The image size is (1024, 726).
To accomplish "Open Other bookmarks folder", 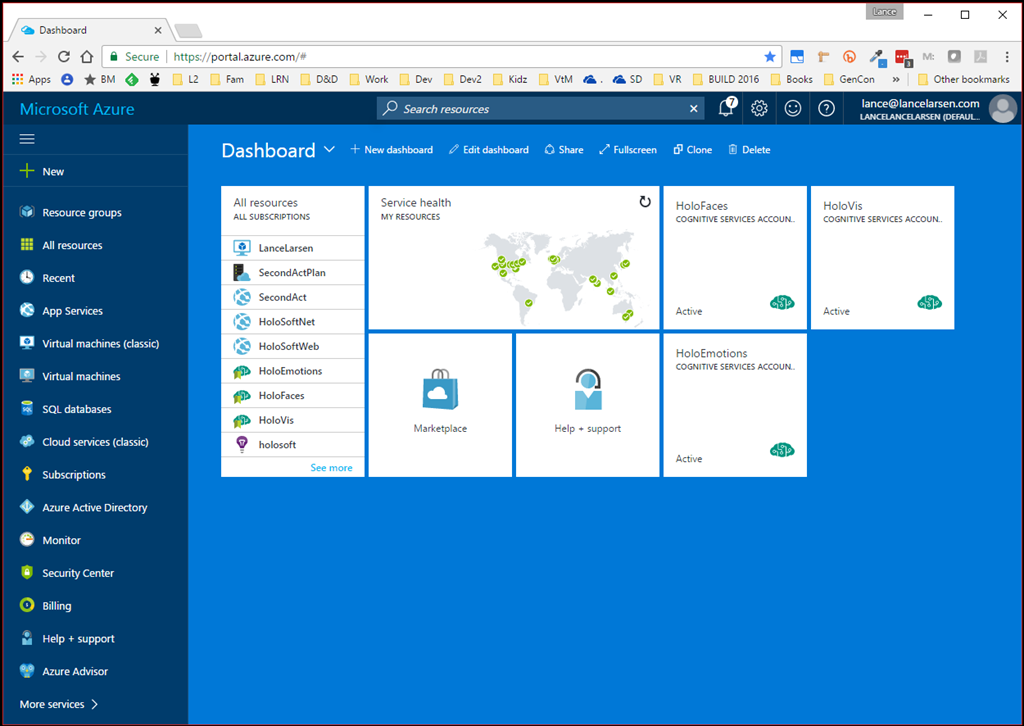I will coord(964,79).
